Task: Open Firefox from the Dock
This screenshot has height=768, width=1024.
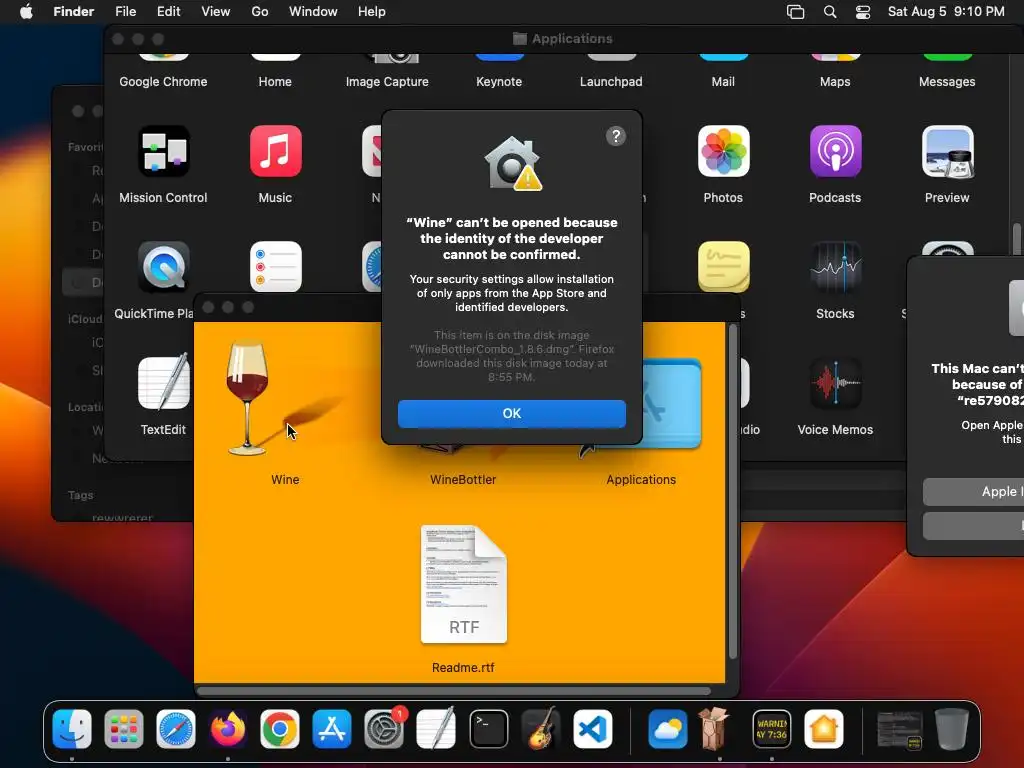Action: pyautogui.click(x=228, y=729)
